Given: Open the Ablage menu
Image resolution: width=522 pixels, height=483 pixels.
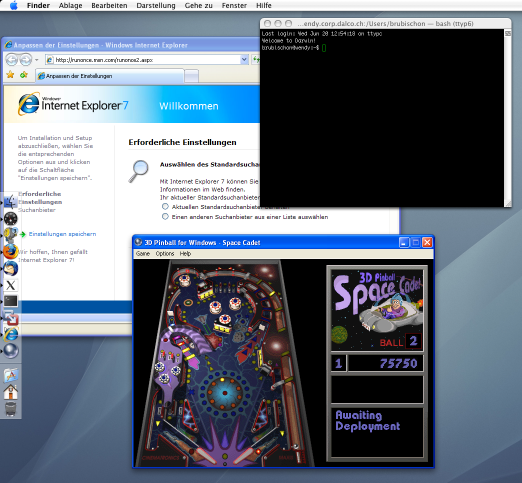Looking at the screenshot, I should (x=70, y=5).
